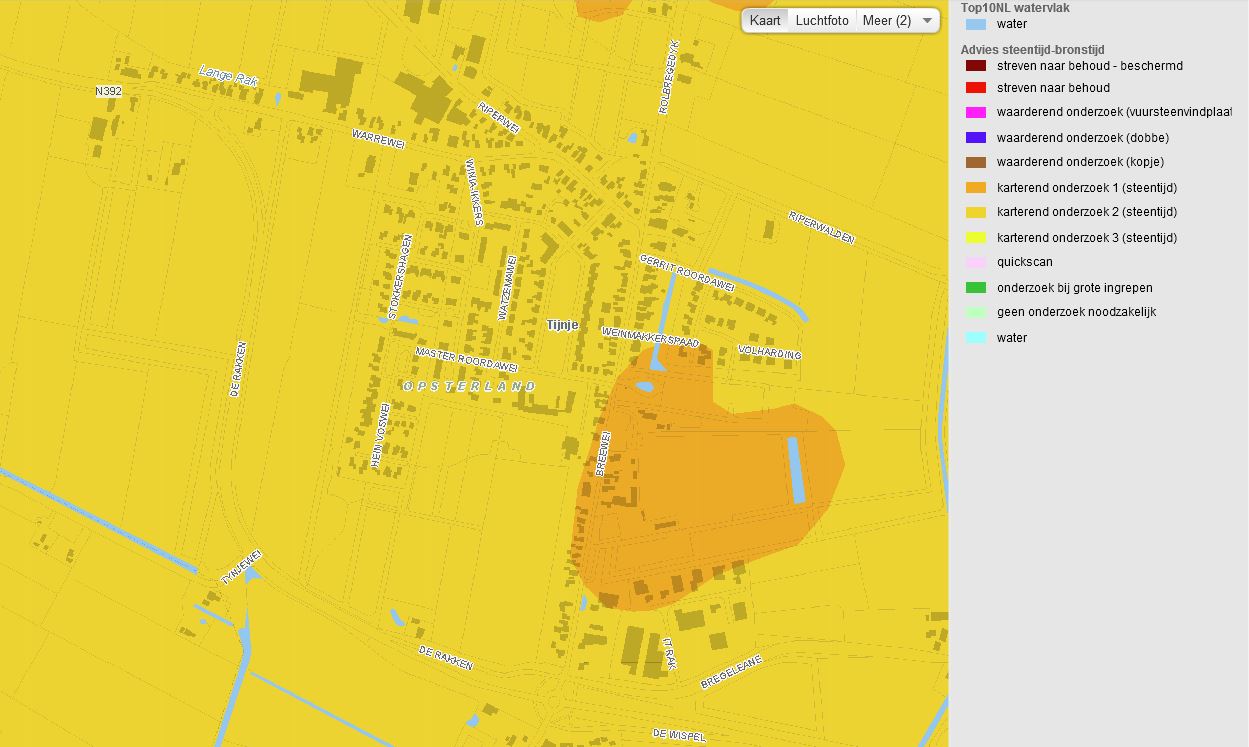This screenshot has height=747, width=1249.
Task: Select bright yellow 'karterend onderzoek 3' swatch
Action: pyautogui.click(x=975, y=238)
